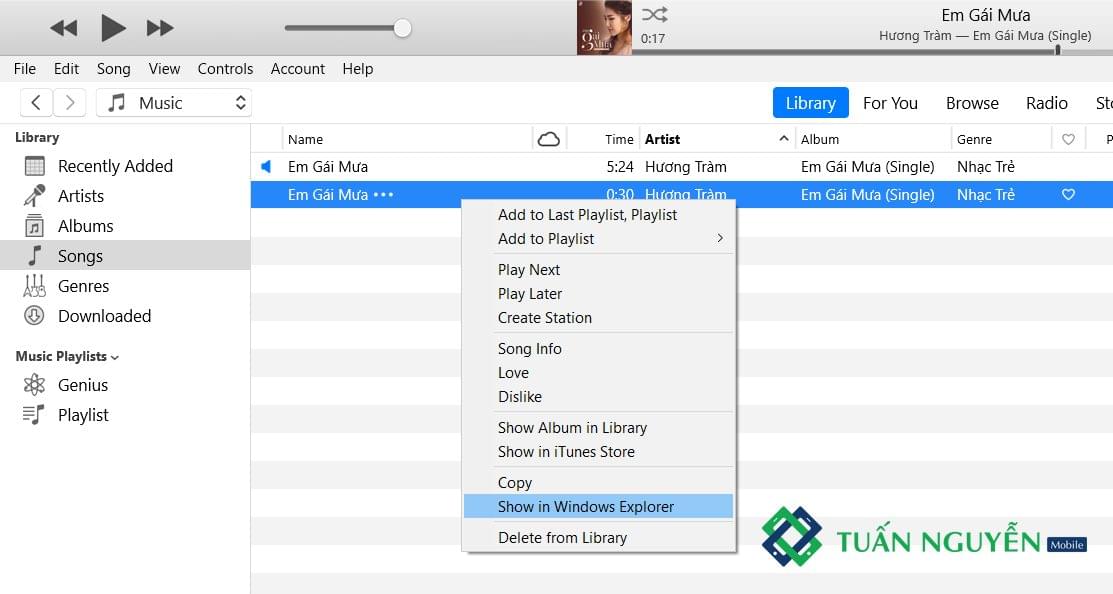Select Song Info from context menu
Viewport: 1113px width, 594px height.
(529, 349)
